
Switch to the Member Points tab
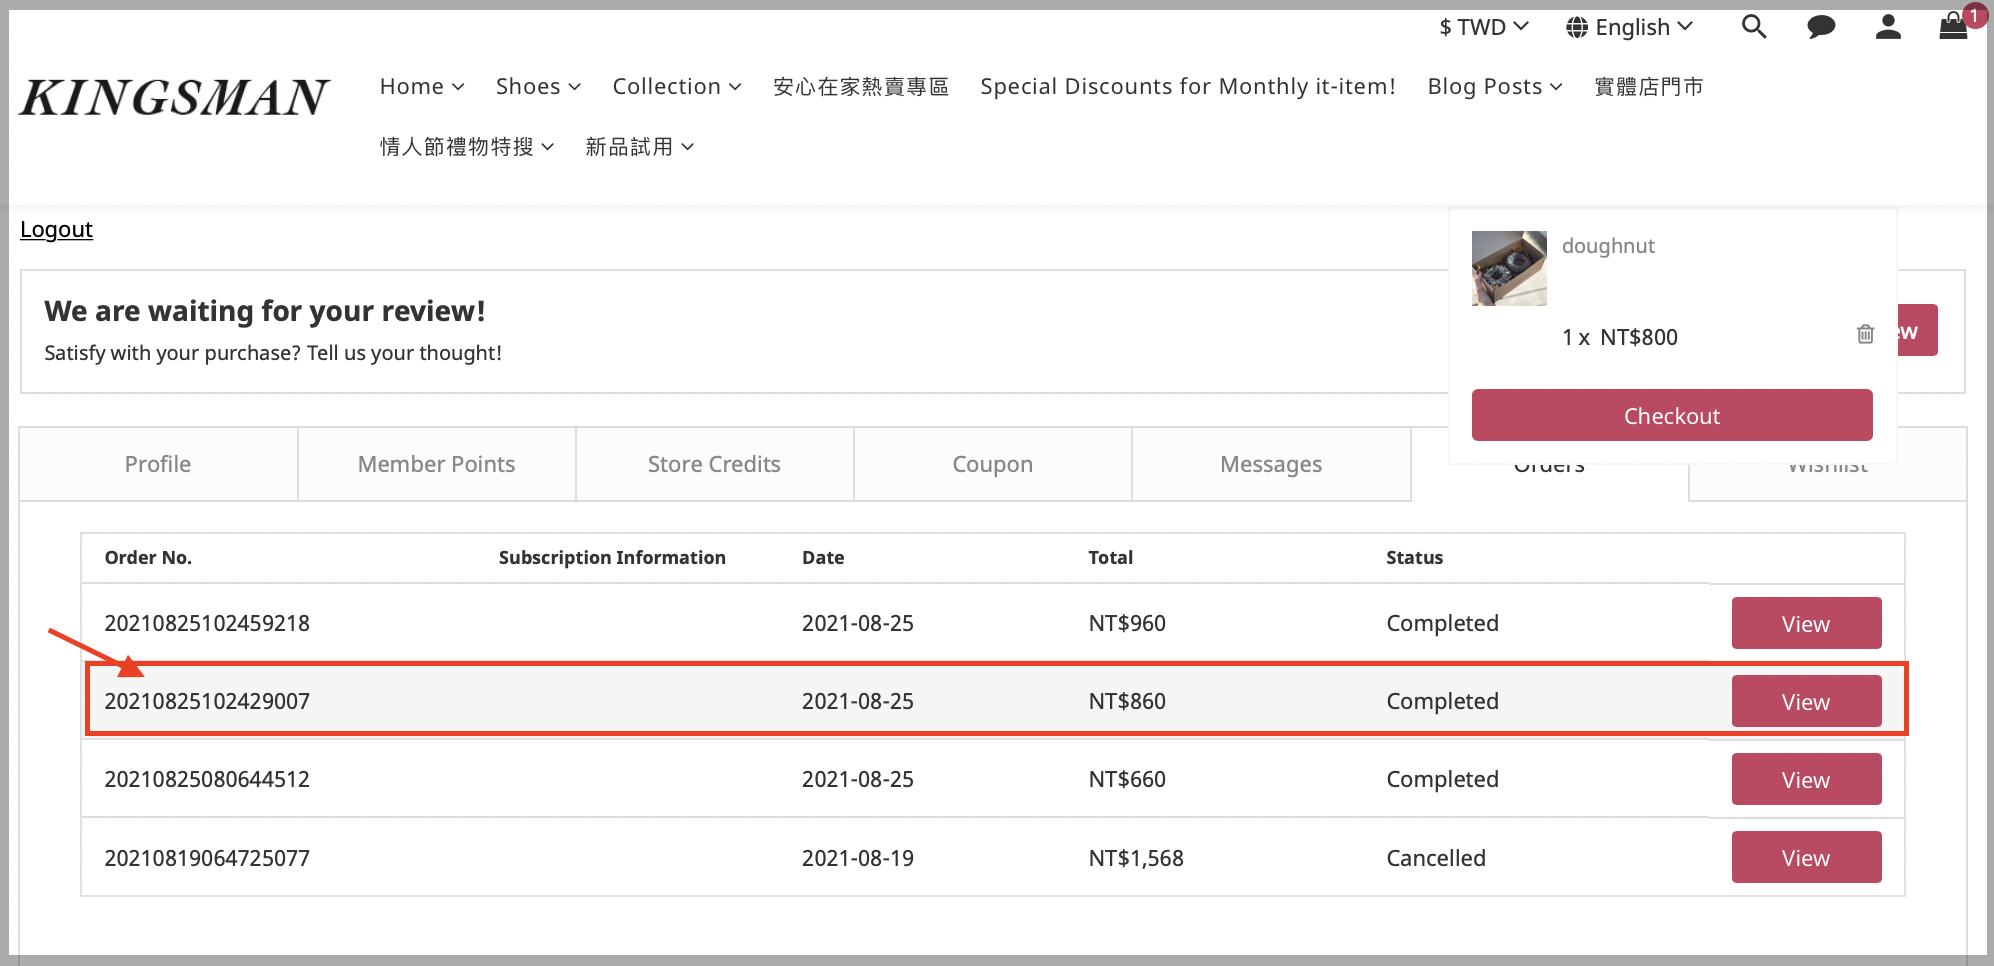(x=437, y=464)
